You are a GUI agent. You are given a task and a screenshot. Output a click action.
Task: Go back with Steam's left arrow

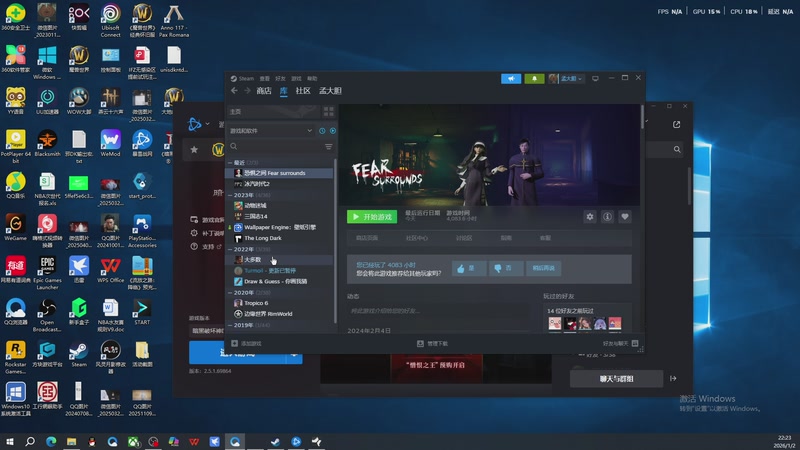pyautogui.click(x=234, y=91)
